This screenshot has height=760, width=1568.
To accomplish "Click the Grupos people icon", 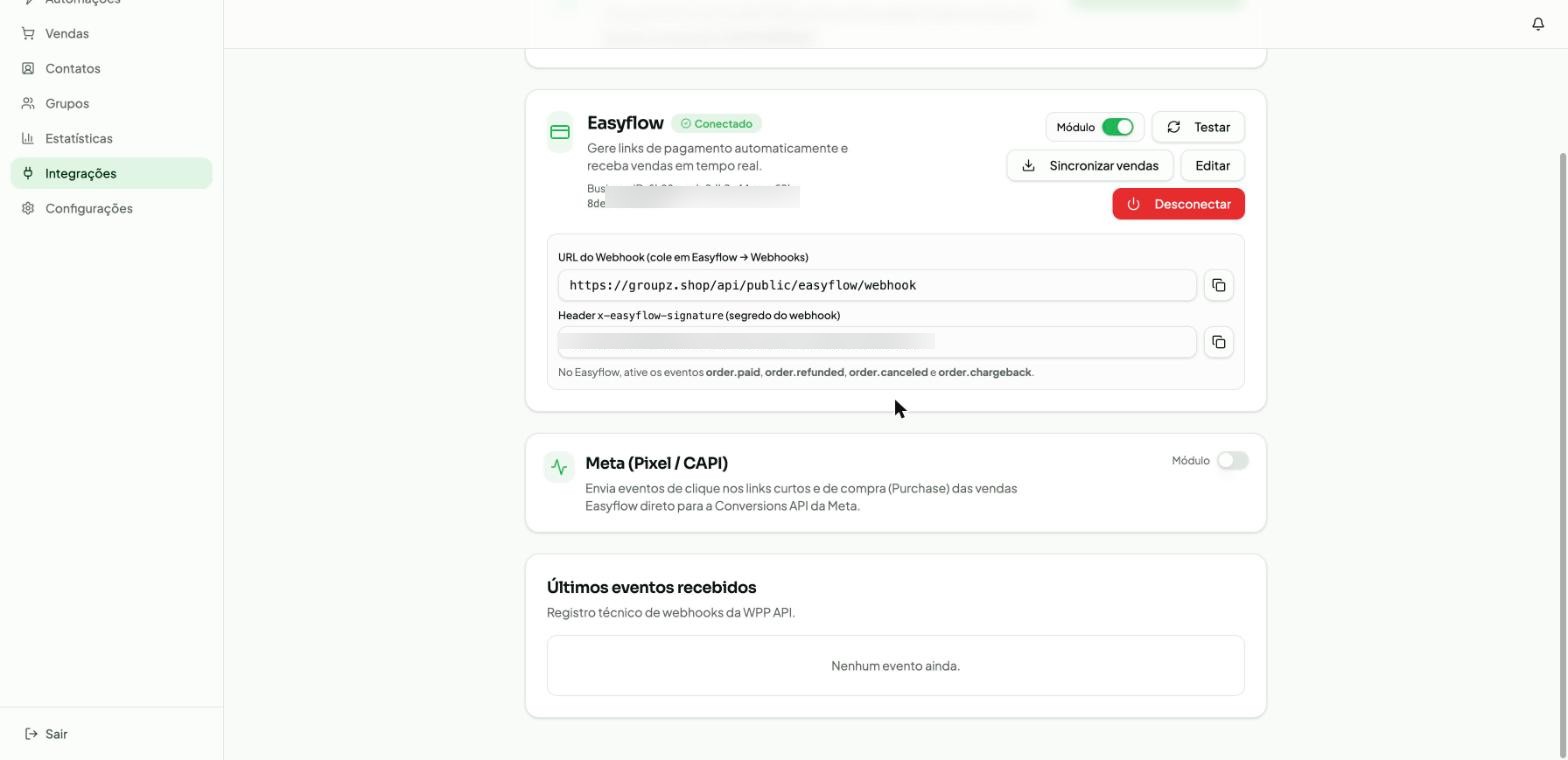I will click(x=28, y=104).
